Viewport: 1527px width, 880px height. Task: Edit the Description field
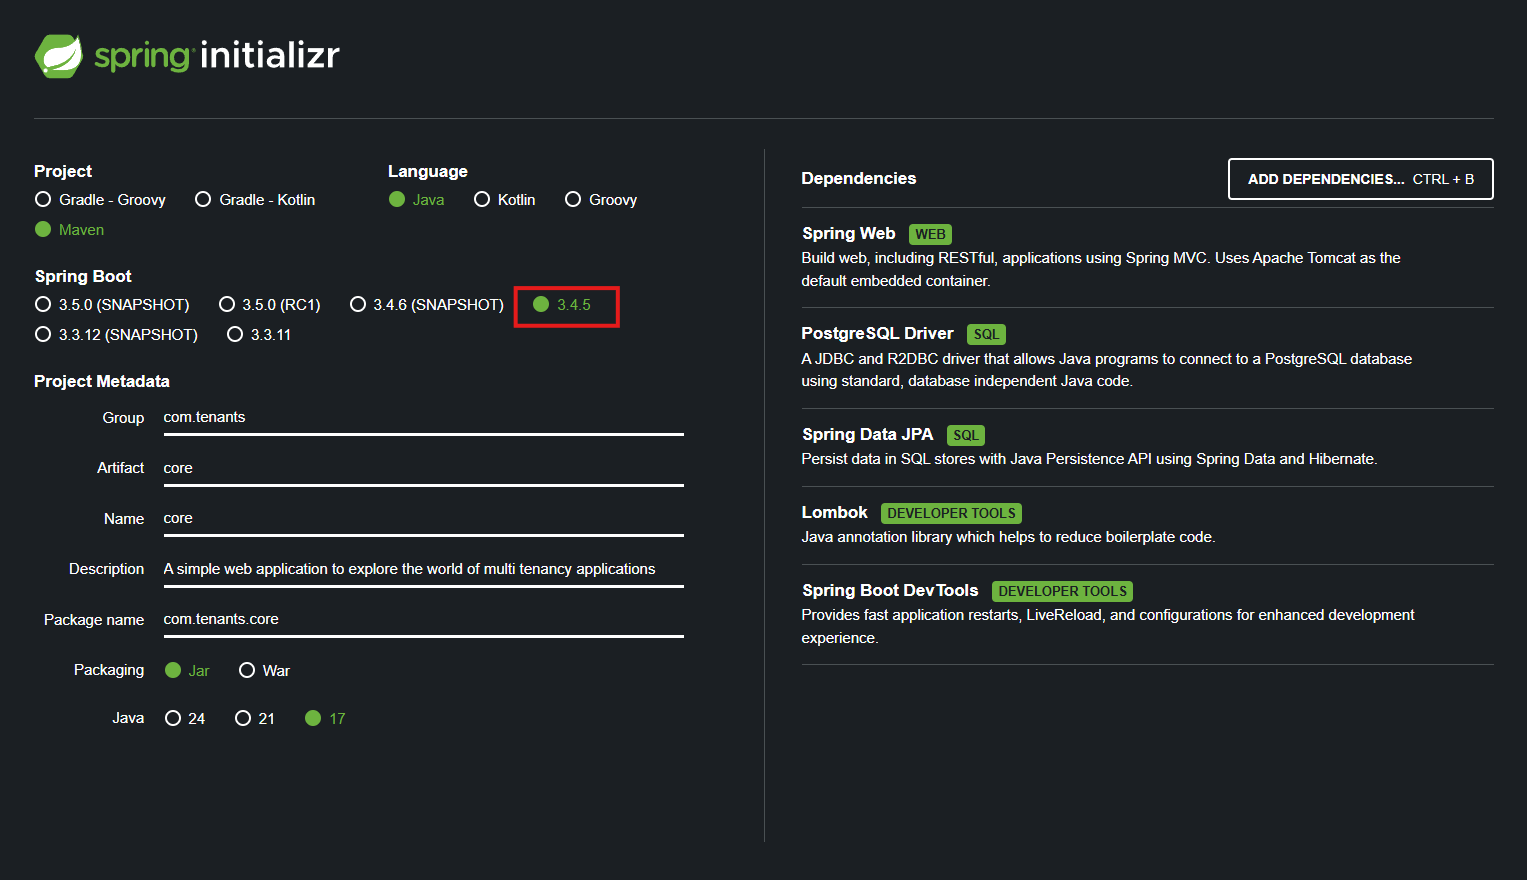coord(422,569)
